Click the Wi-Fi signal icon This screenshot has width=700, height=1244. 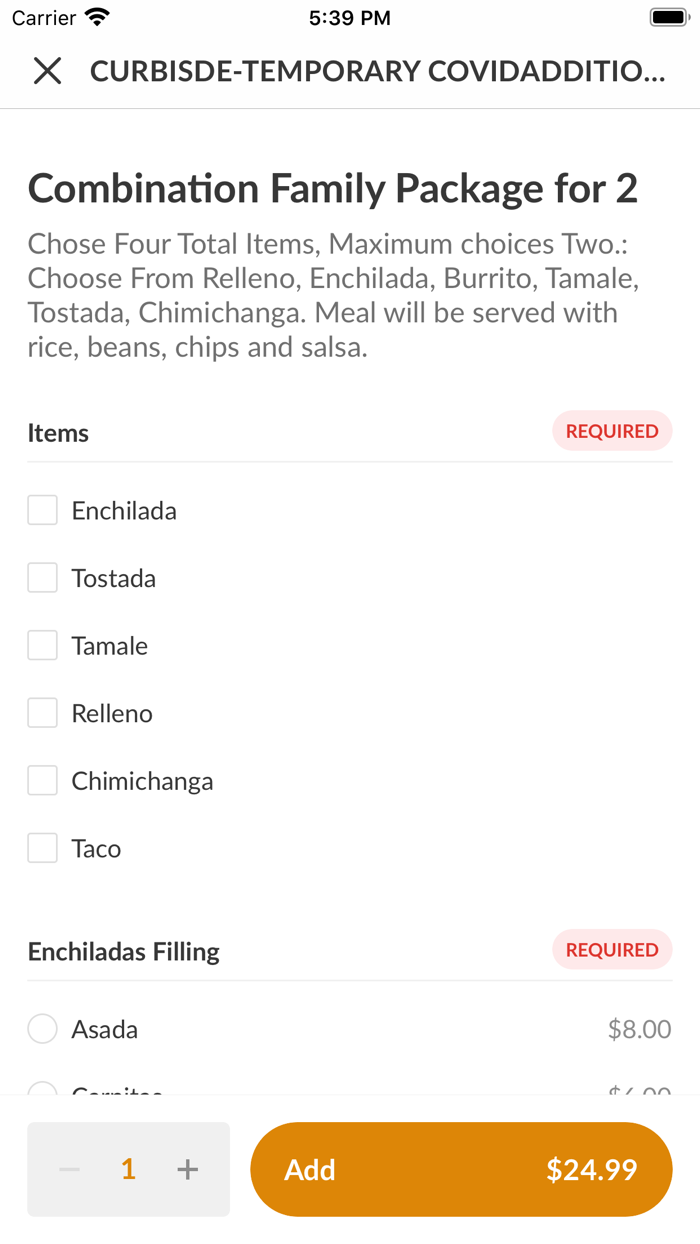pos(95,16)
